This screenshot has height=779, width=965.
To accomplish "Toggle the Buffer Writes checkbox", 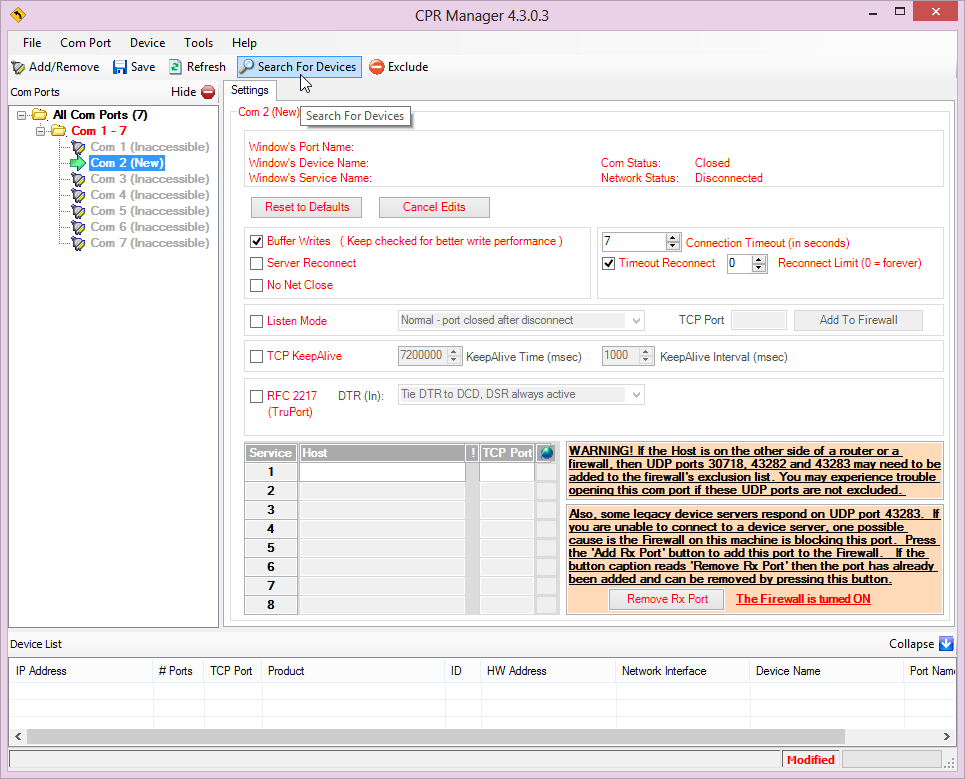I will 257,241.
